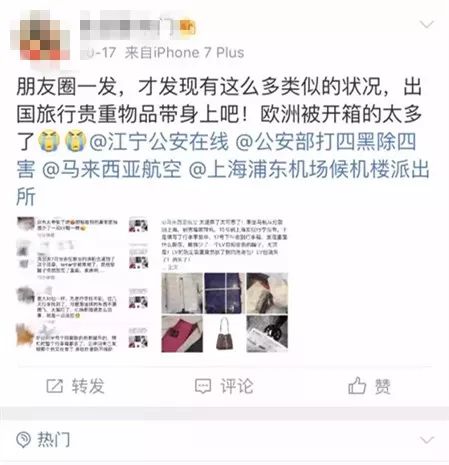Tap the 转发 repost text label
The image size is (449, 465).
88,386
